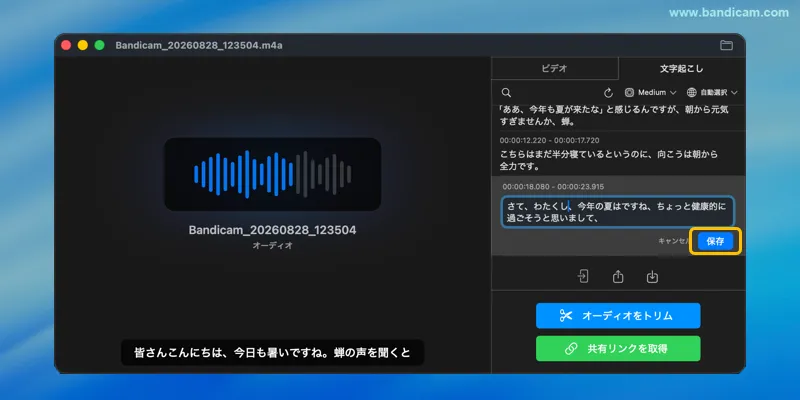Switch to the ビデオ tab
The height and width of the screenshot is (400, 800).
pos(555,68)
